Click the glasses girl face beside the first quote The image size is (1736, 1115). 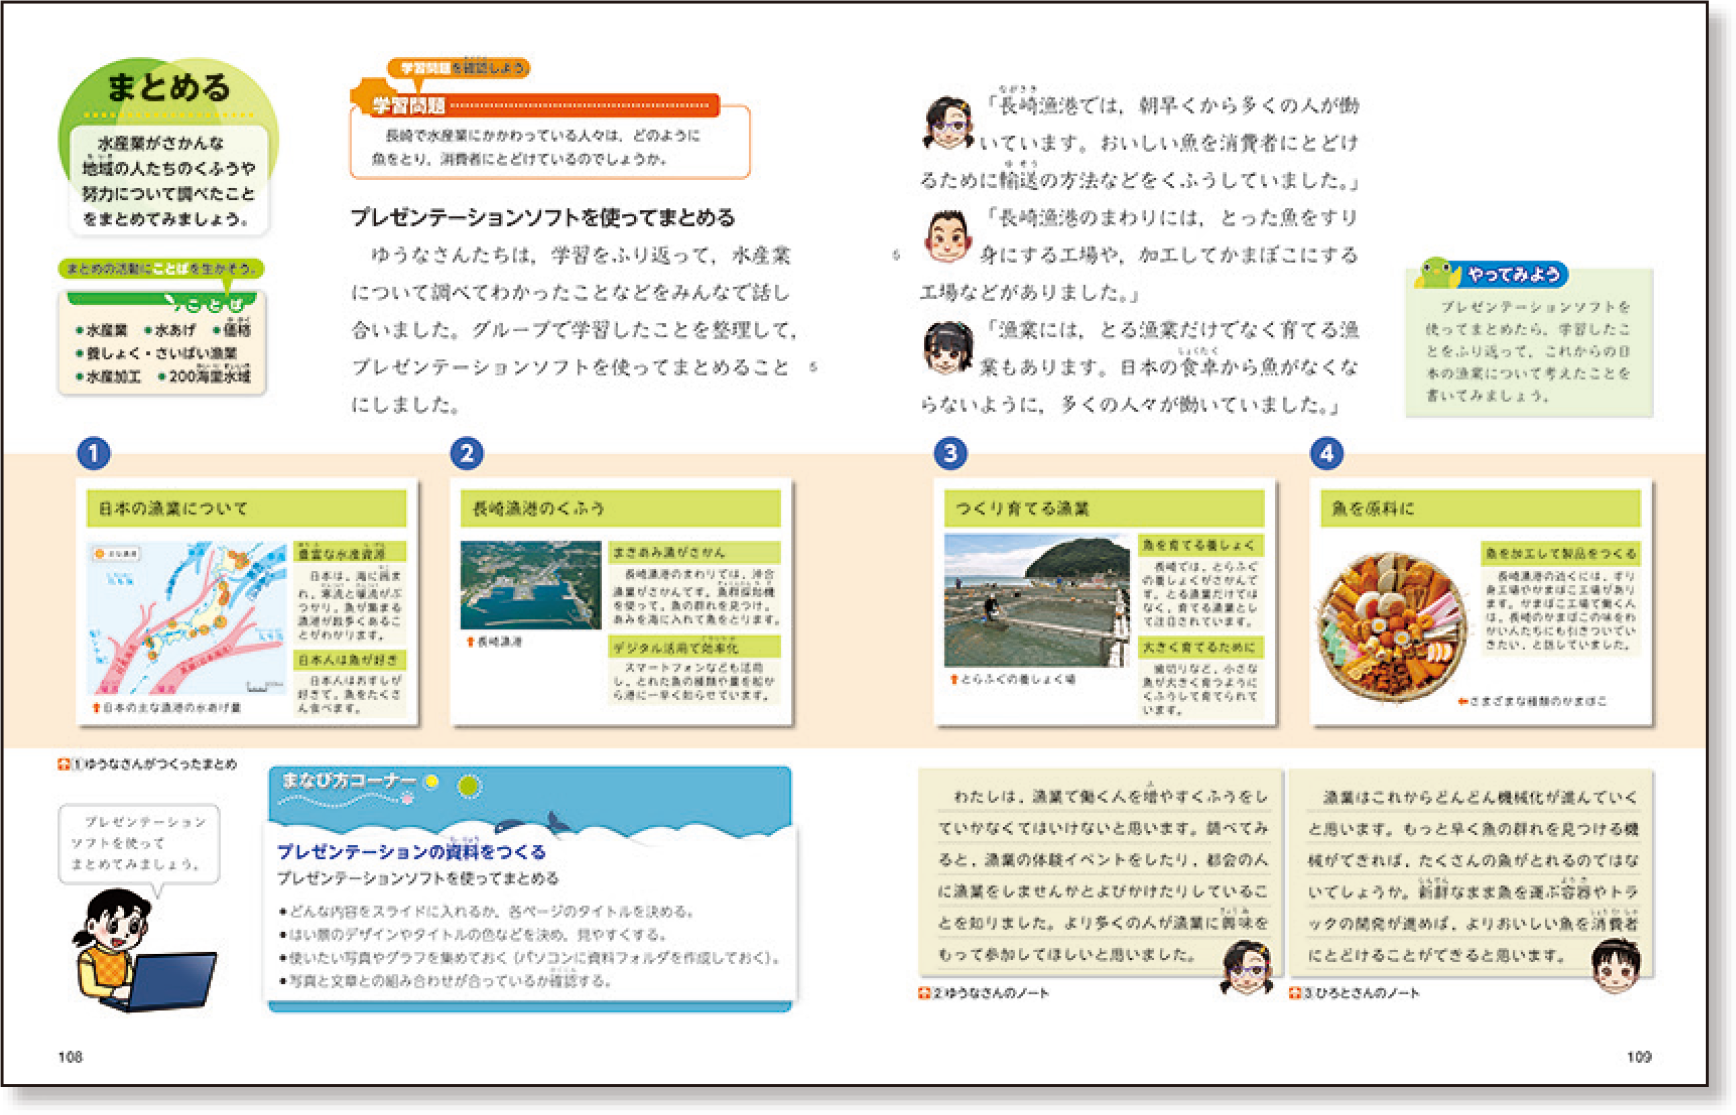(x=947, y=123)
